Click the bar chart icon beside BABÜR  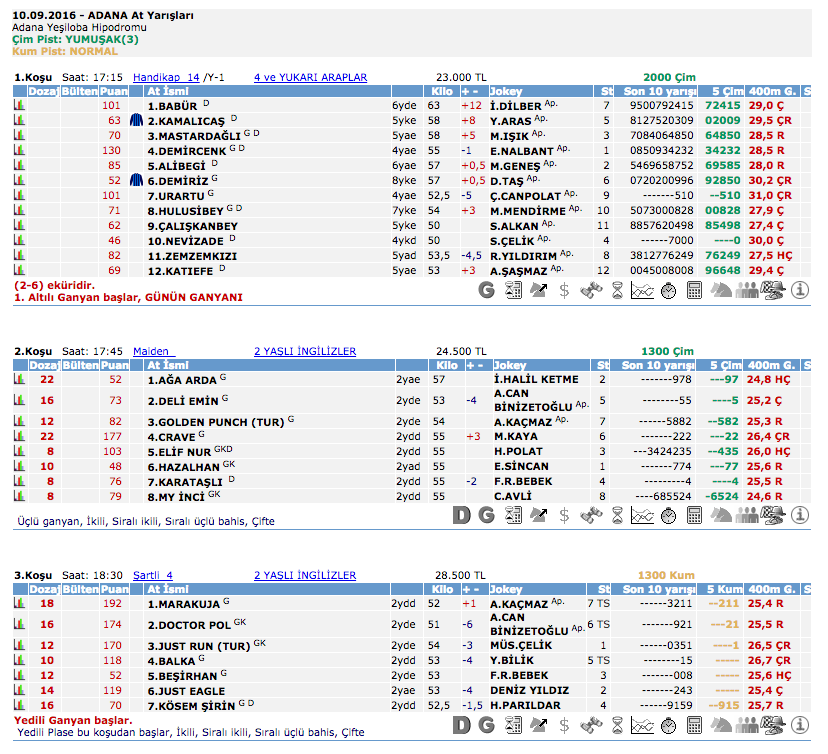pos(18,105)
